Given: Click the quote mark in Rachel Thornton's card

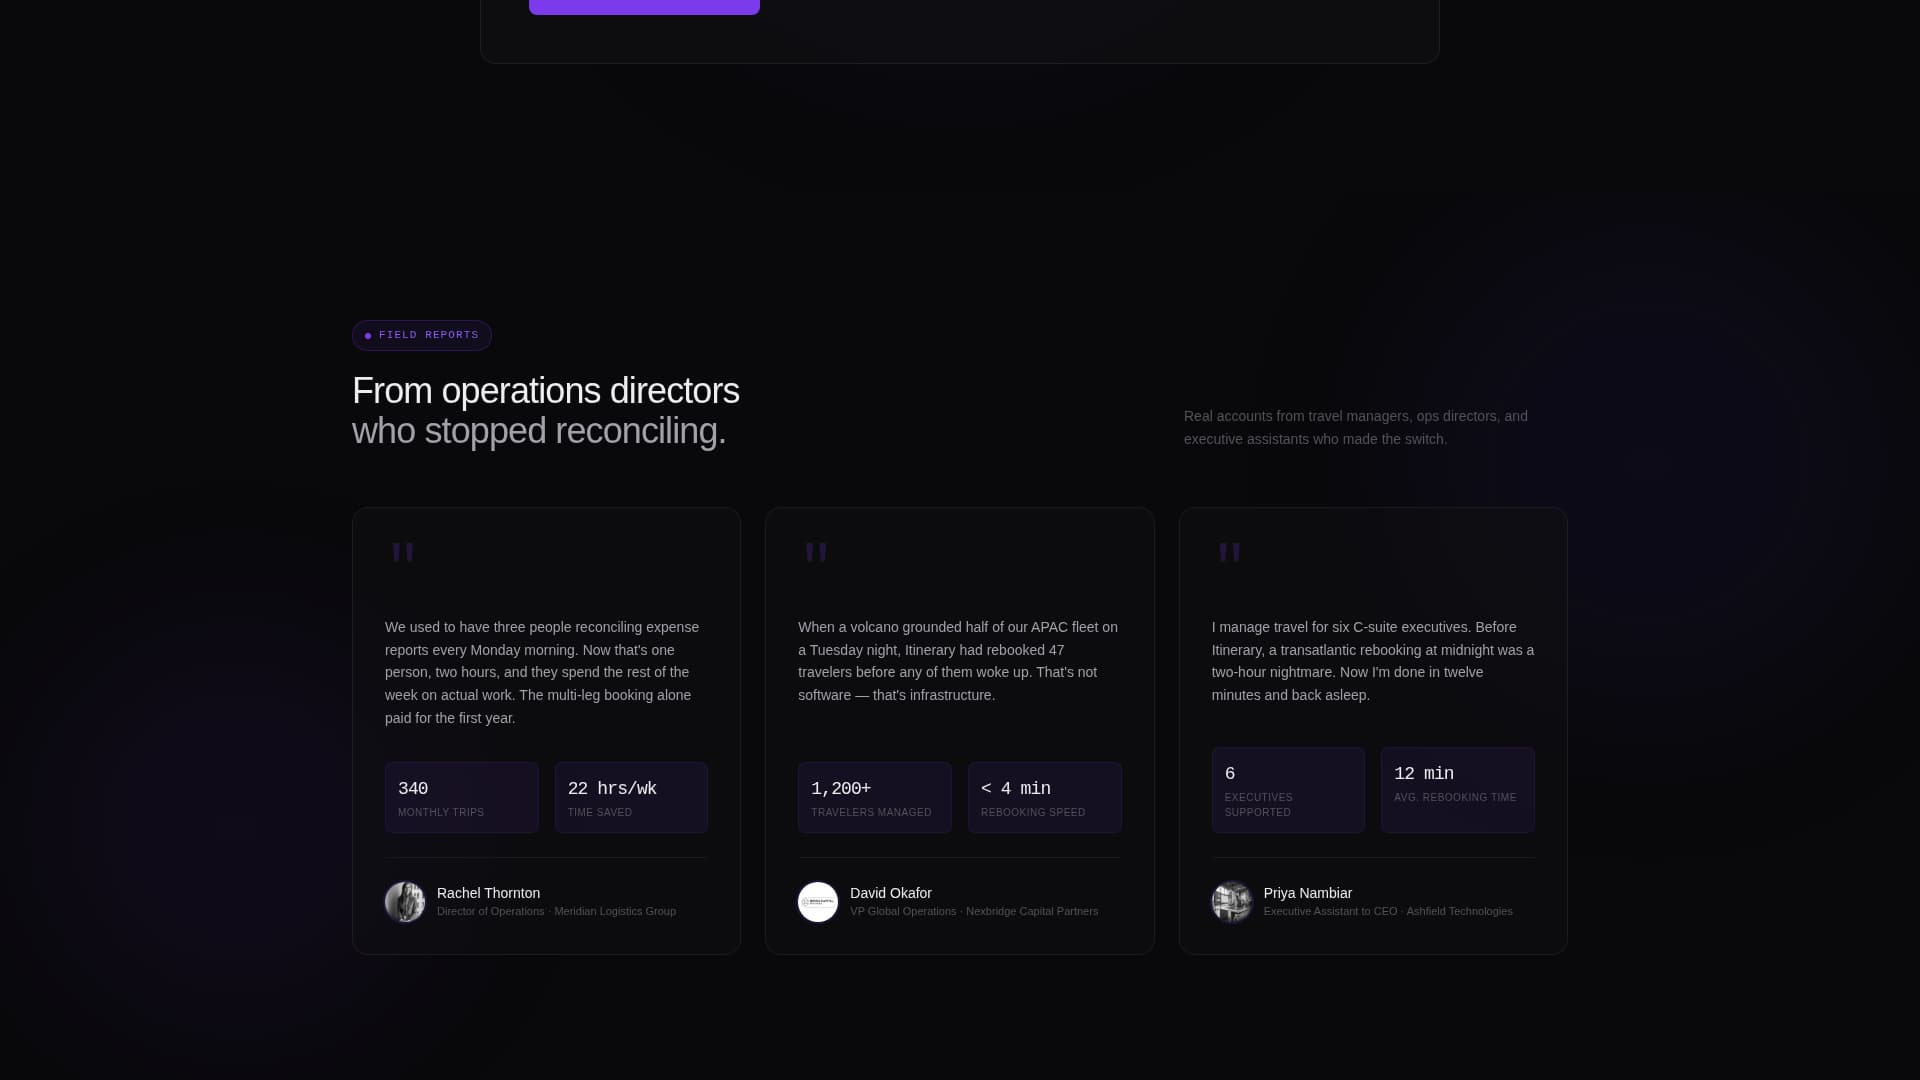Looking at the screenshot, I should click(x=403, y=552).
